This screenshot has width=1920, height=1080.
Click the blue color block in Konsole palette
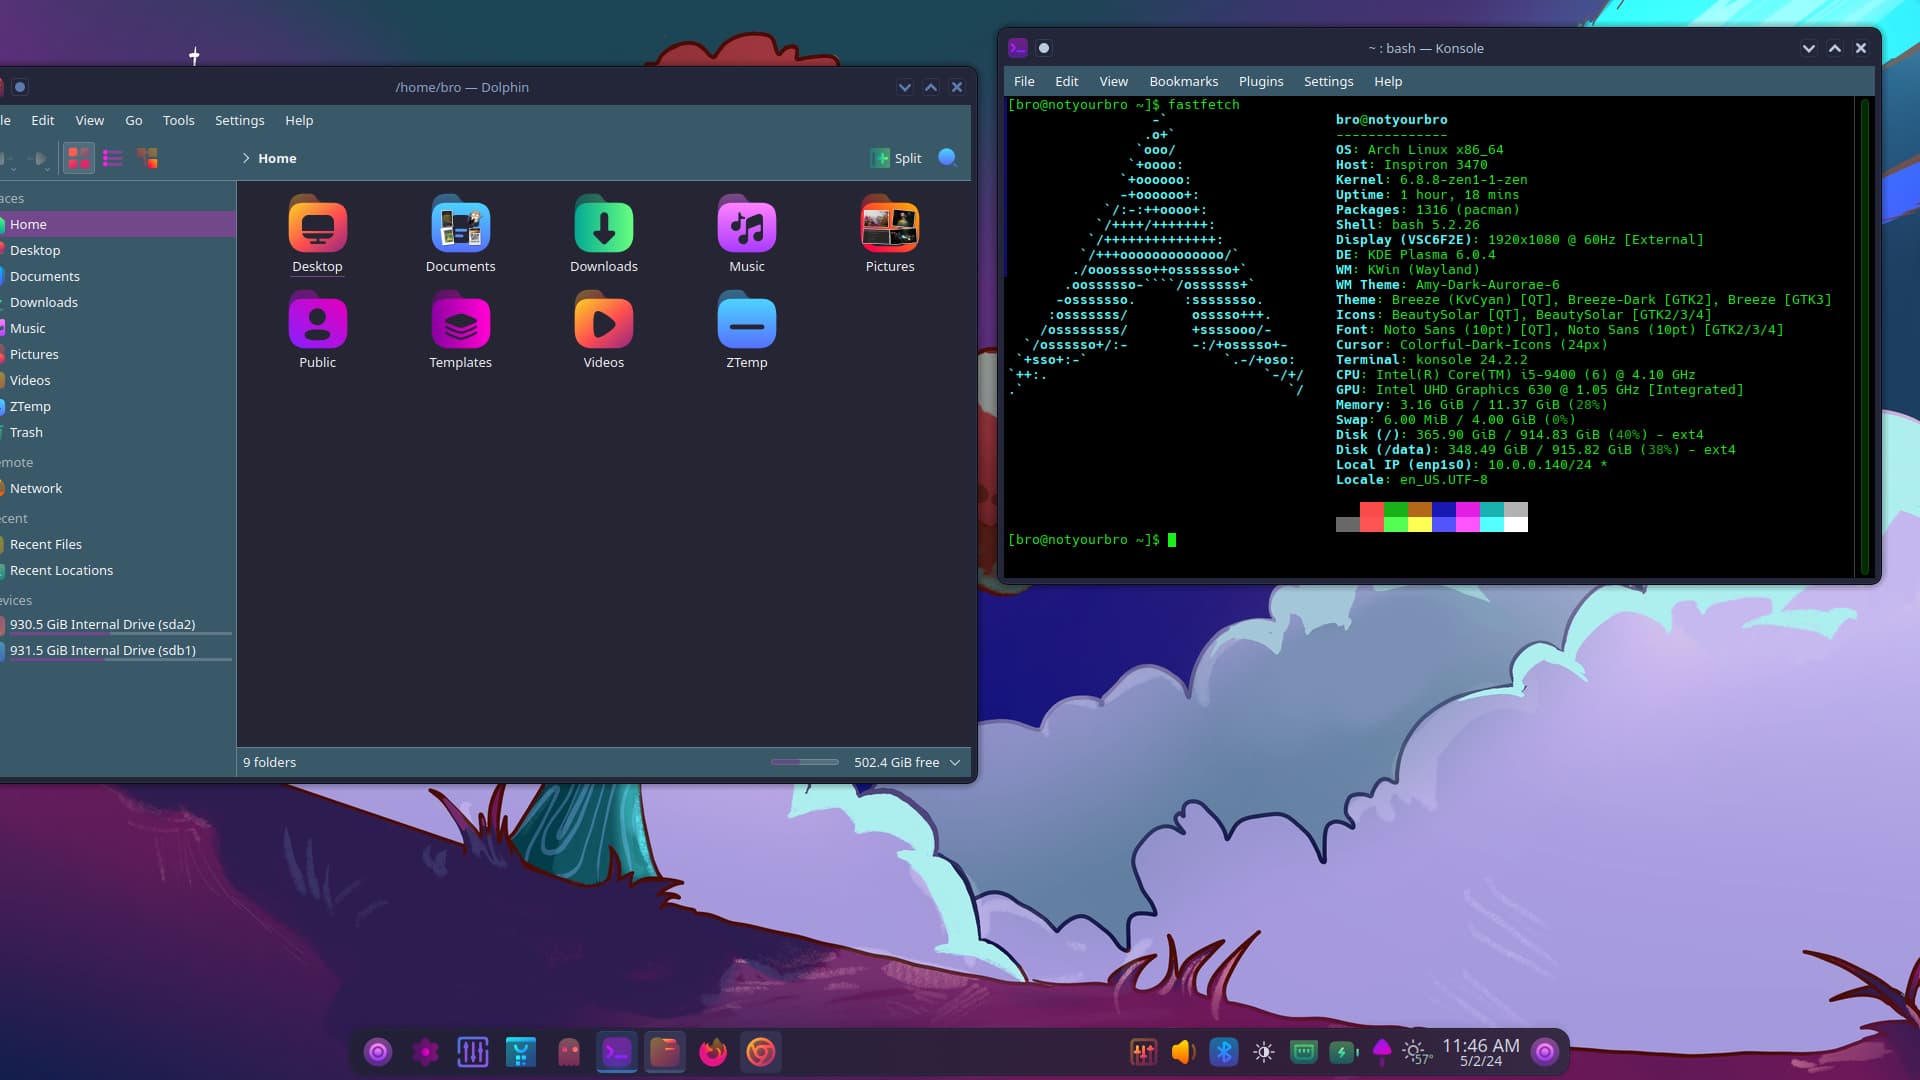coord(1444,509)
